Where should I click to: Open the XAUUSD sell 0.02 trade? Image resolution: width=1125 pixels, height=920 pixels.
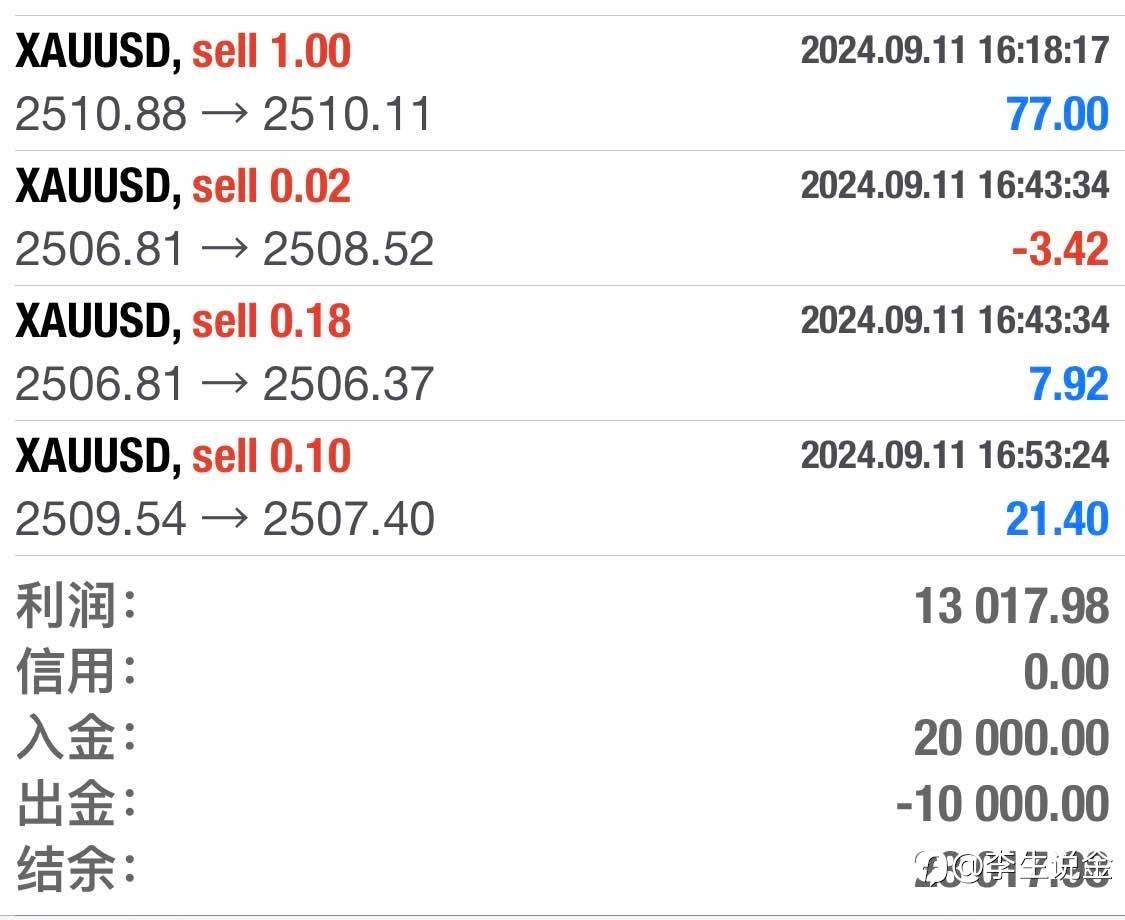183,187
